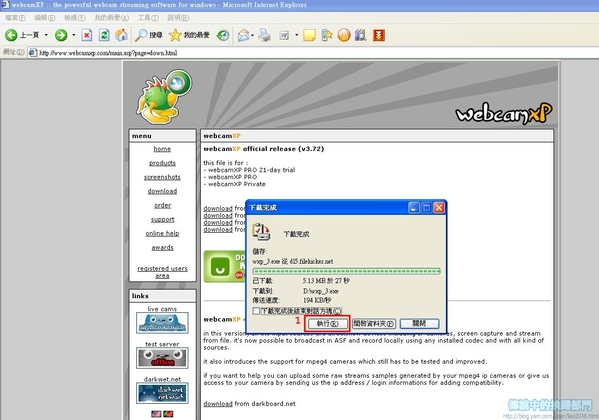Click the Close button in download dialog
The height and width of the screenshot is (420, 599).
coord(419,324)
